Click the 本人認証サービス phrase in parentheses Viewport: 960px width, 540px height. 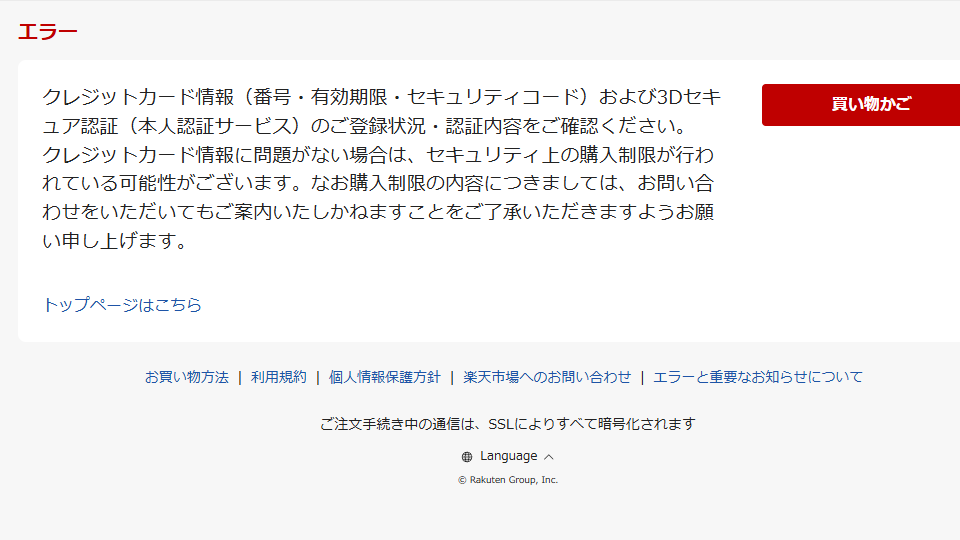pyautogui.click(x=216, y=126)
